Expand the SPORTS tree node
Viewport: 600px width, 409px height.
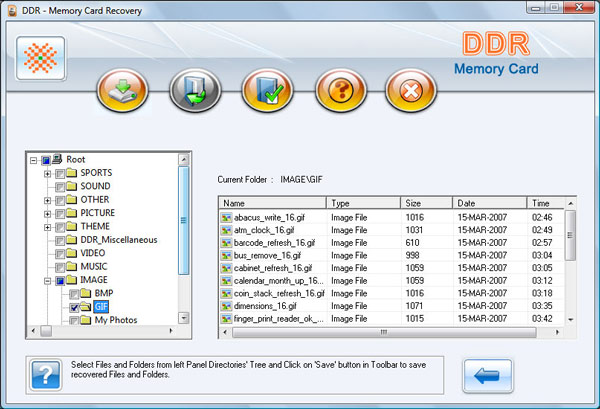(x=47, y=174)
